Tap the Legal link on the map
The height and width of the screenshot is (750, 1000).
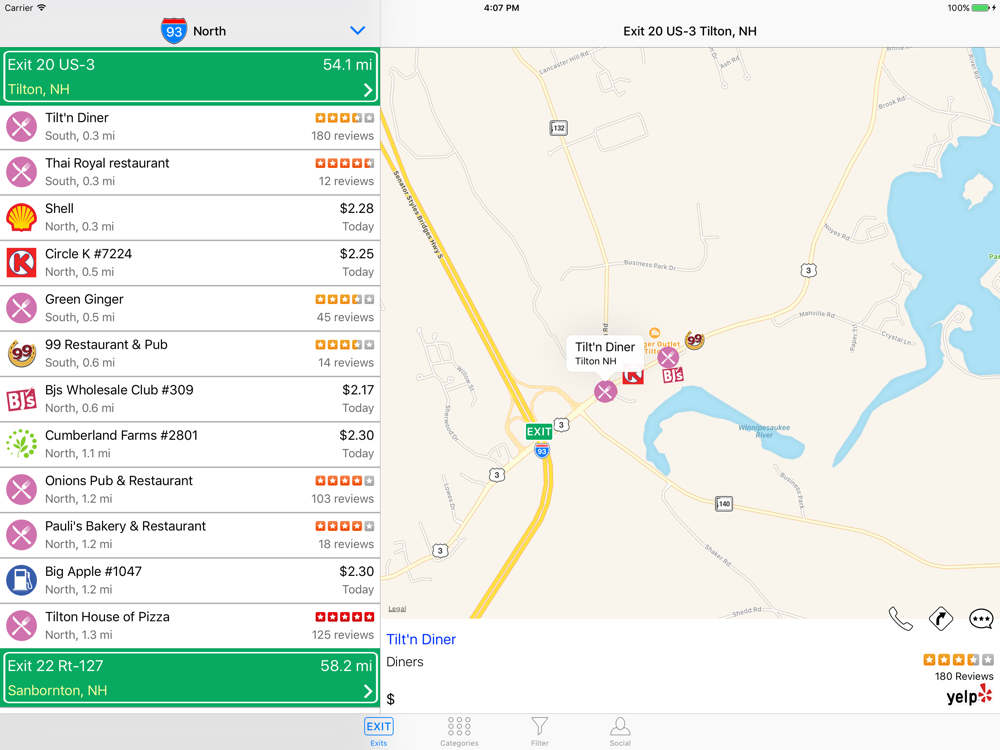(397, 609)
